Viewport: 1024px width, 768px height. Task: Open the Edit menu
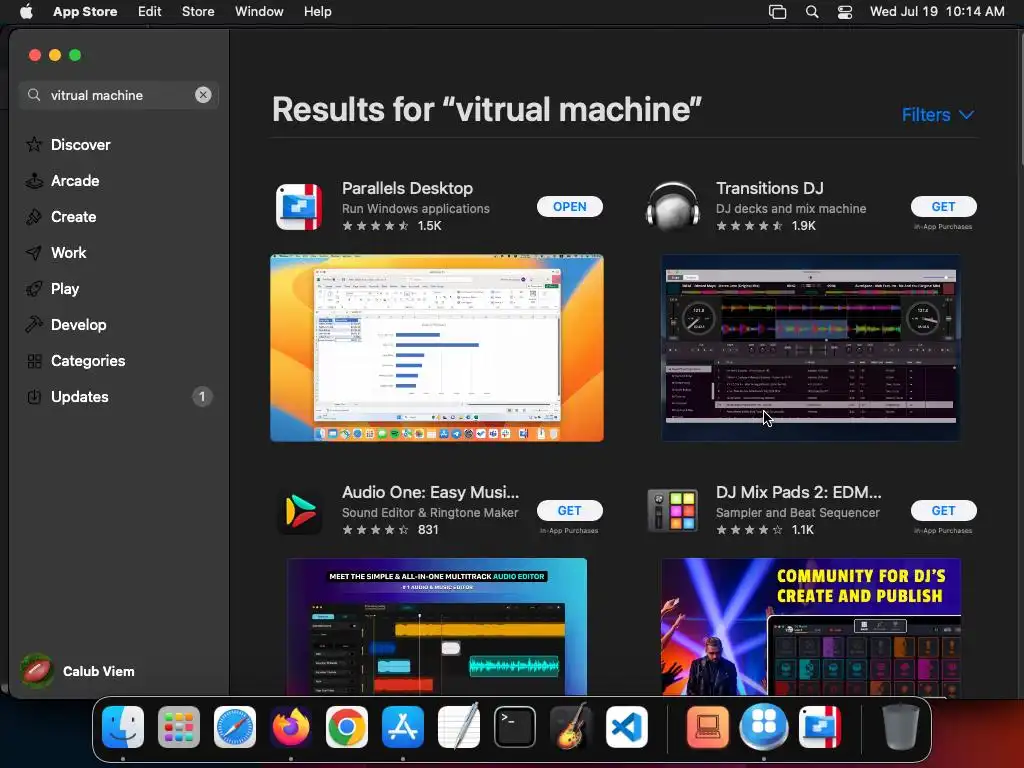point(150,12)
